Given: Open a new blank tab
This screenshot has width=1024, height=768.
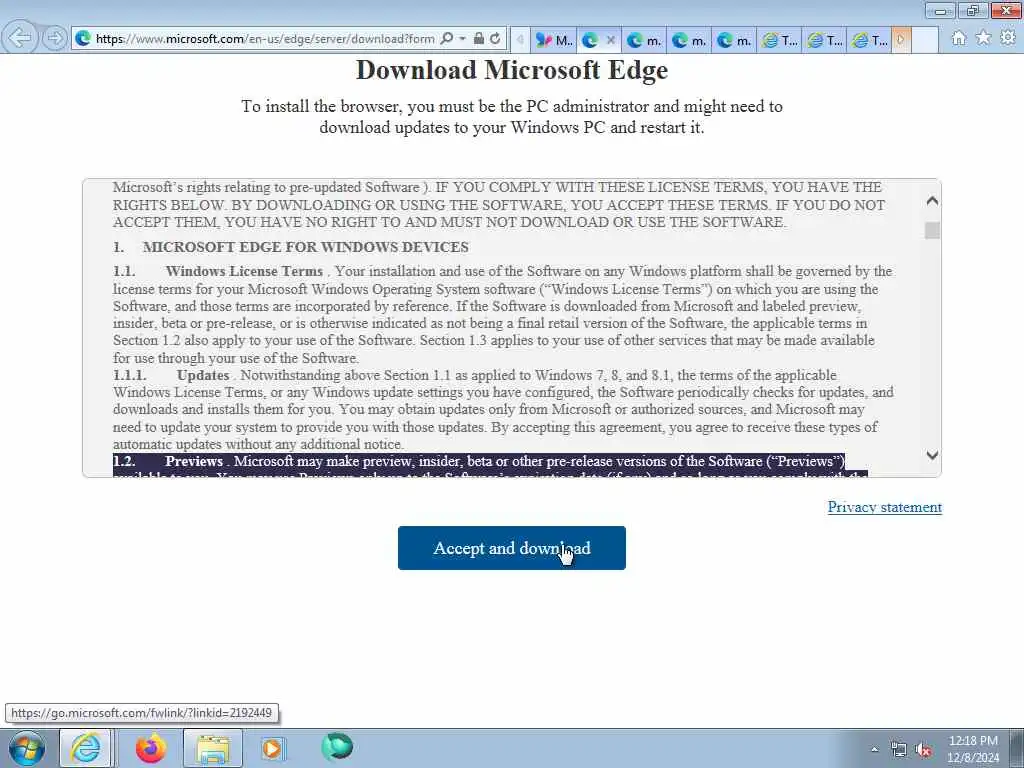Looking at the screenshot, I should coord(925,40).
